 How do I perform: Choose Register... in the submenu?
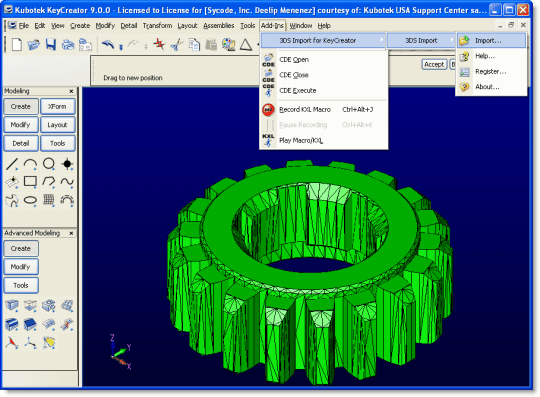click(492, 72)
